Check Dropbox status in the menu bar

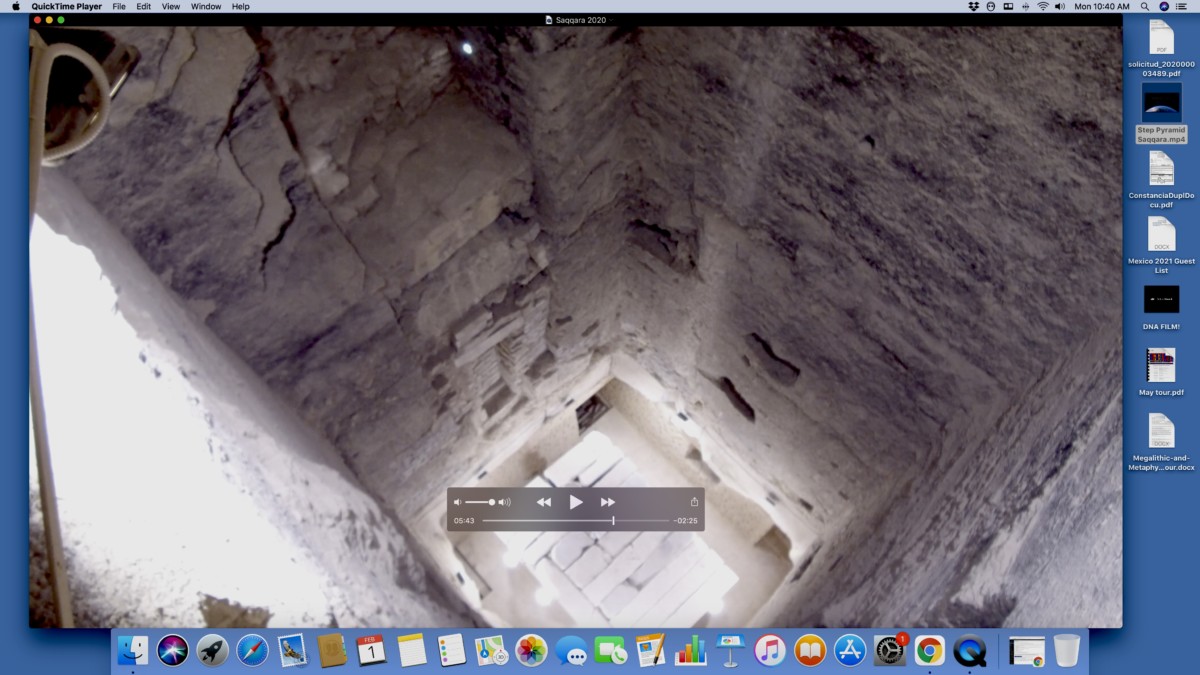pyautogui.click(x=973, y=6)
